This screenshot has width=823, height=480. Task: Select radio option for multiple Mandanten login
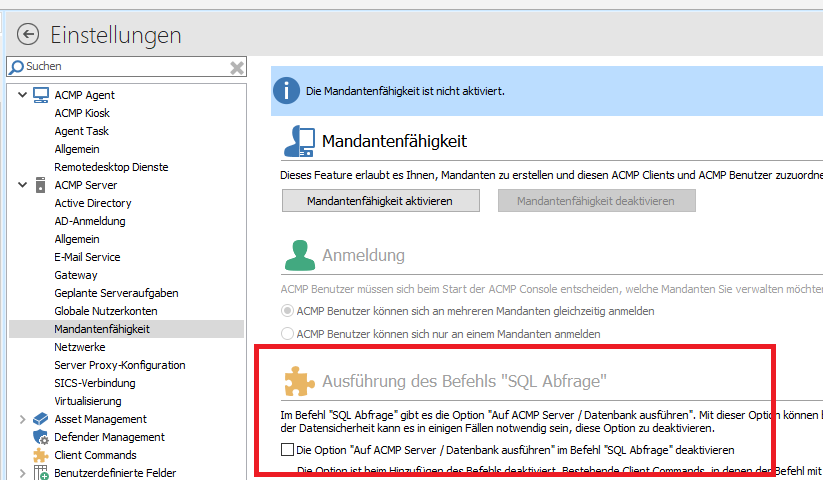coord(288,312)
